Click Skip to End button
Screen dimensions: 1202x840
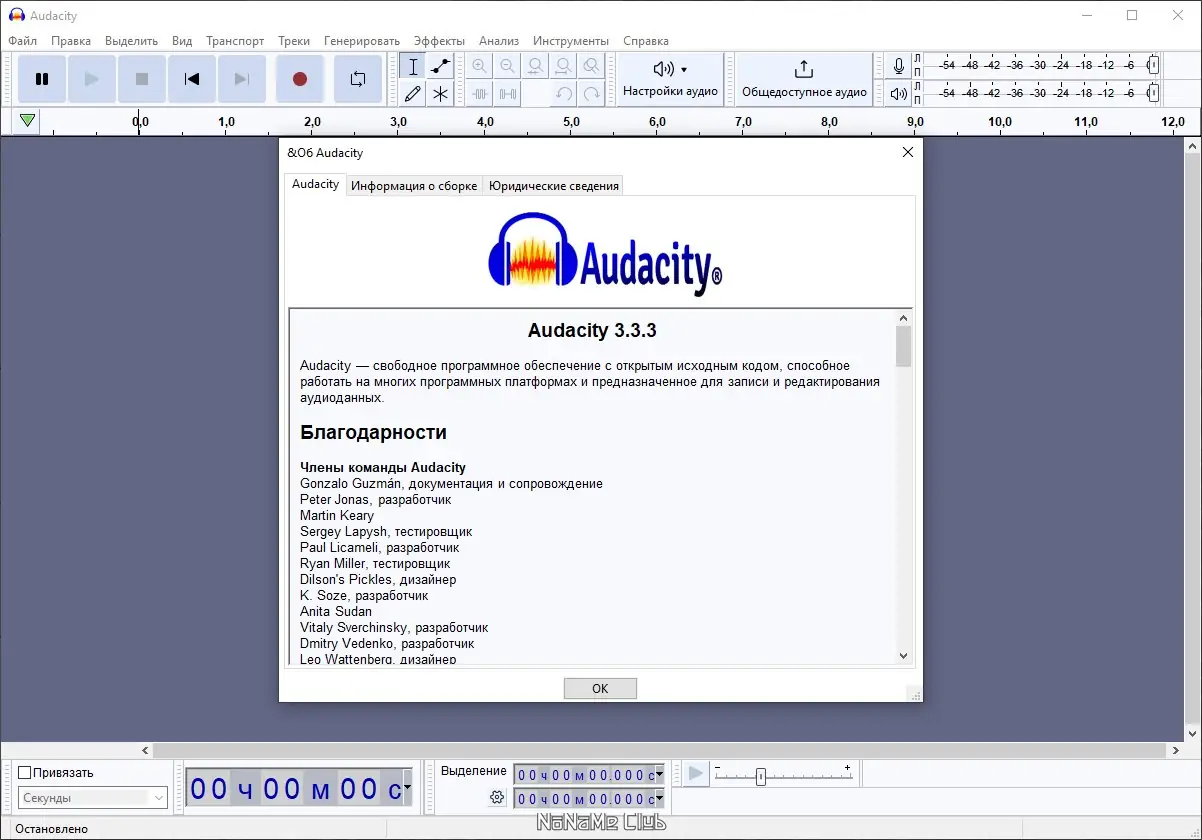[x=242, y=79]
